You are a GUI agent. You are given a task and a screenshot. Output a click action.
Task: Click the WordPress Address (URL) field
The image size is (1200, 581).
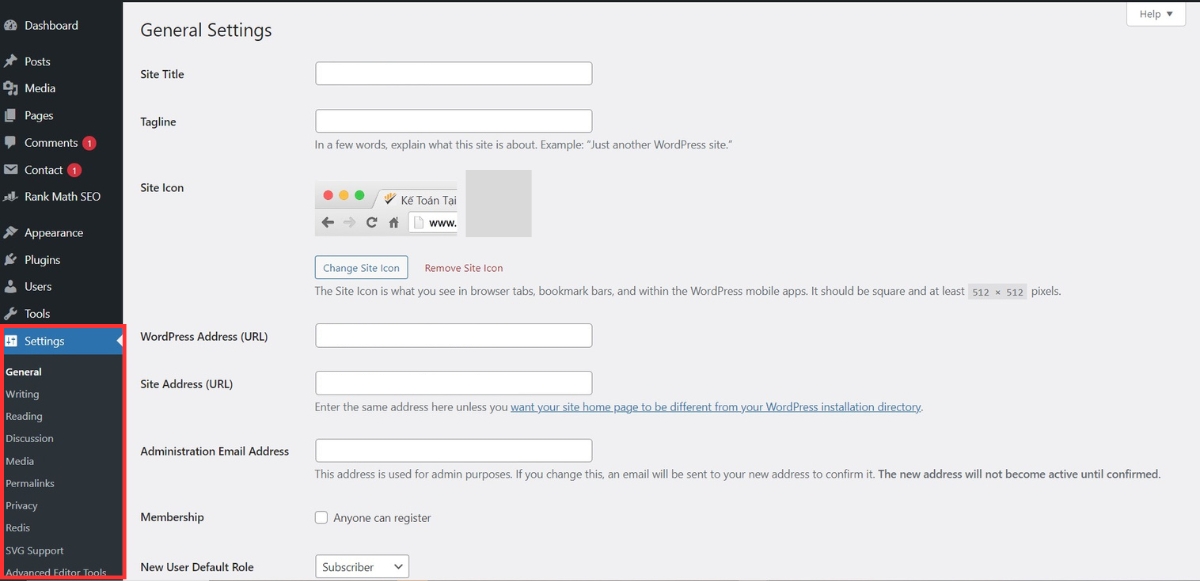pos(454,336)
